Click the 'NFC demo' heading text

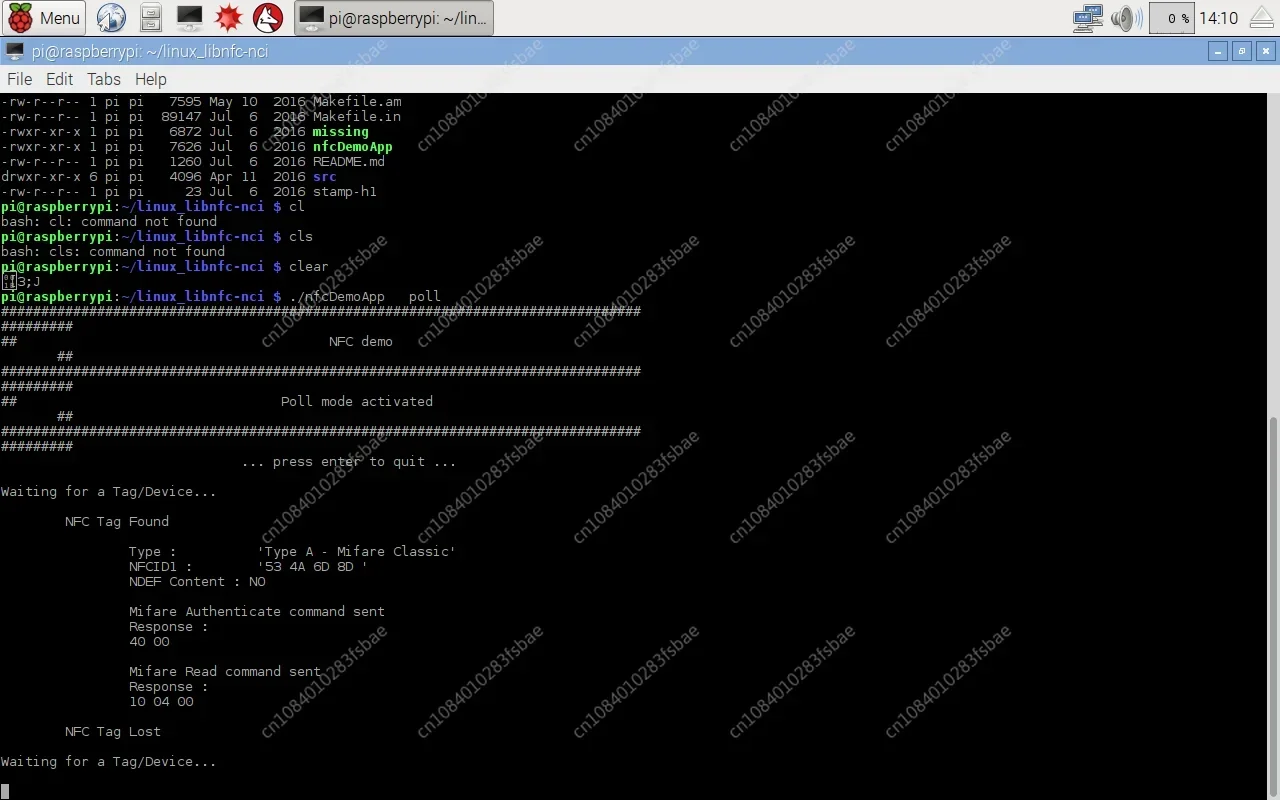click(x=361, y=341)
